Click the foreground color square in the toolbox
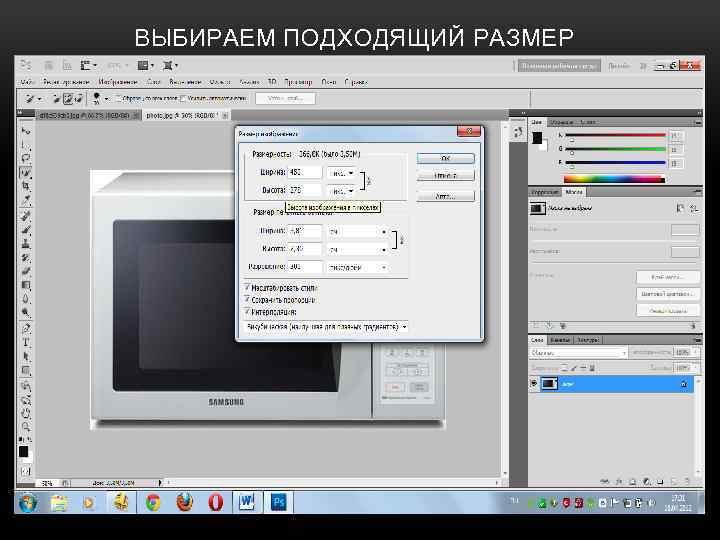The height and width of the screenshot is (540, 720). 23,452
